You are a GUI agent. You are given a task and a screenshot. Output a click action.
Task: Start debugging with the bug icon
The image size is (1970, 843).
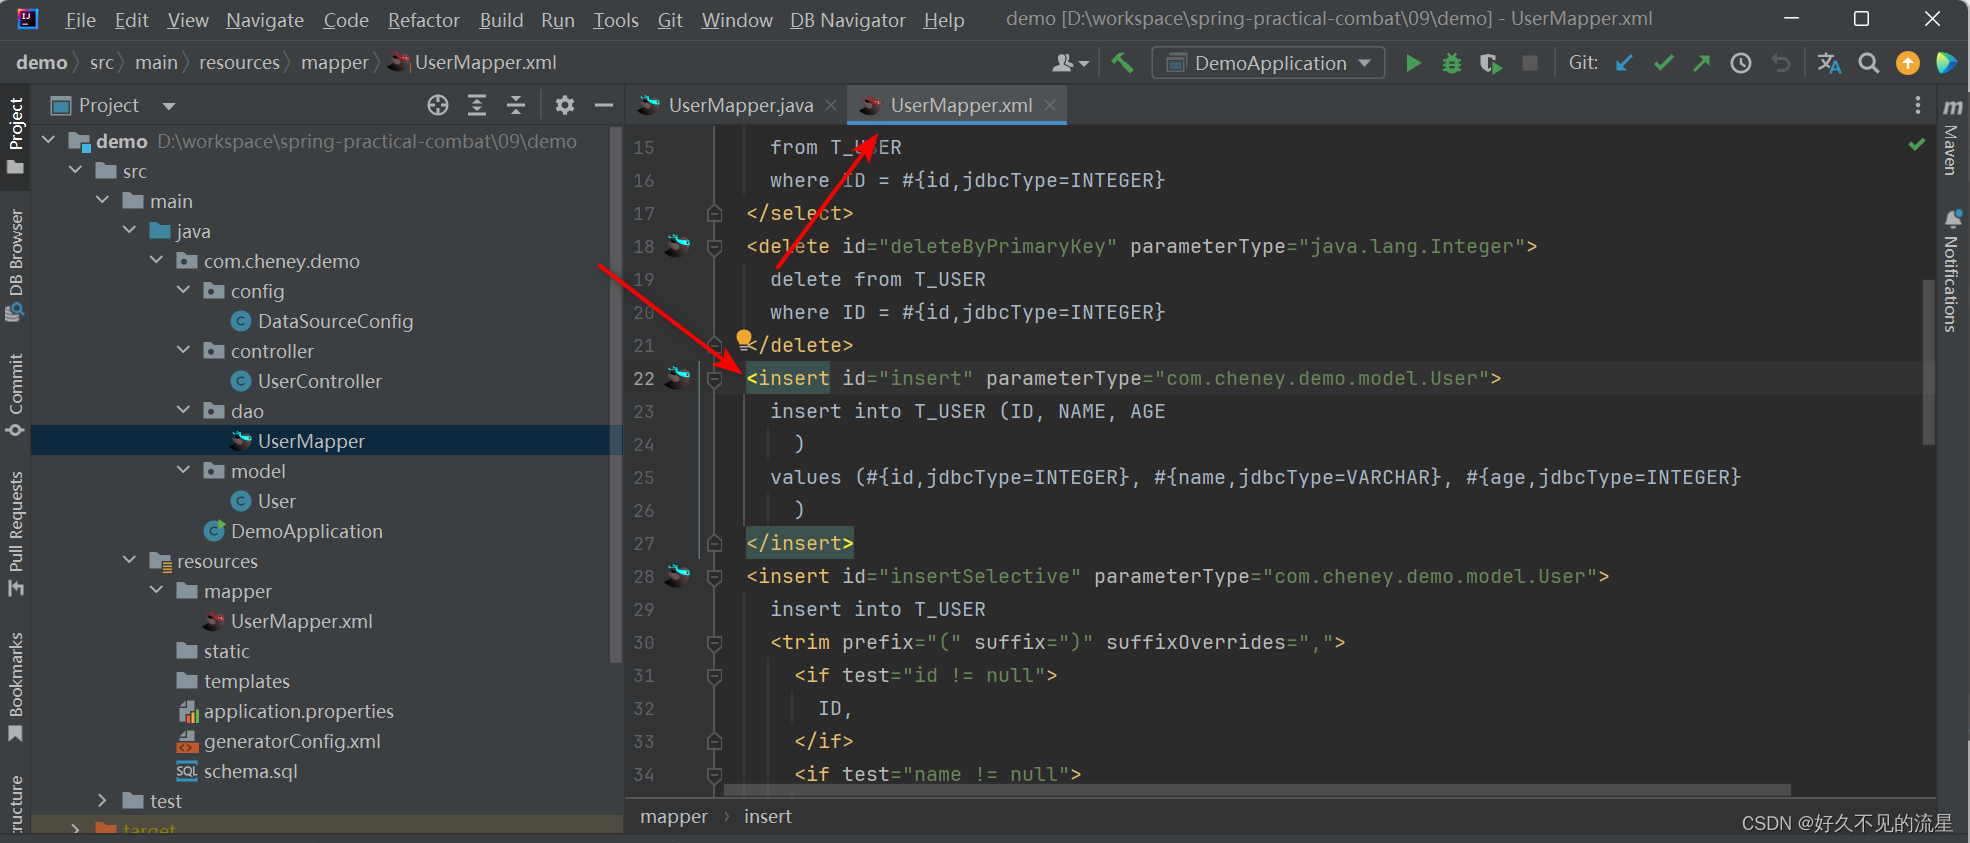pos(1452,63)
